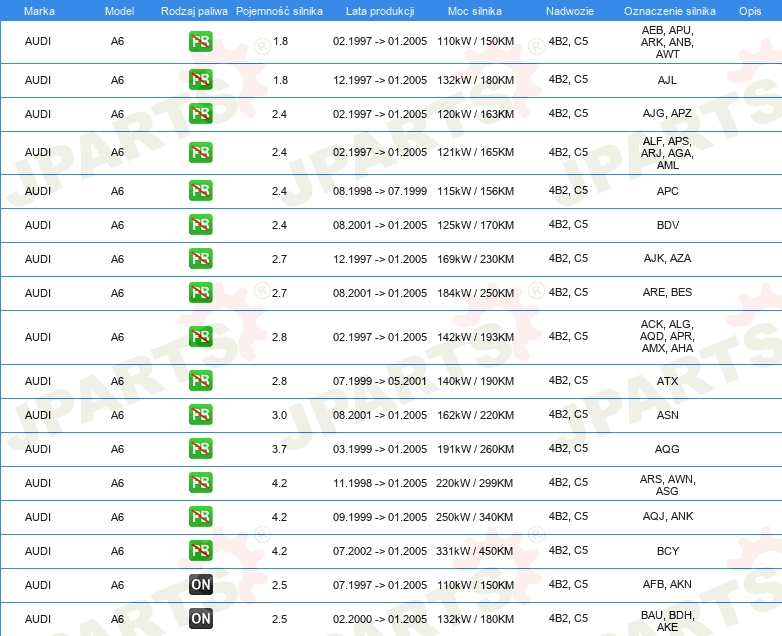Select engine codes BAU, BDH, AKE cell
The width and height of the screenshot is (782, 636).
[x=667, y=621]
